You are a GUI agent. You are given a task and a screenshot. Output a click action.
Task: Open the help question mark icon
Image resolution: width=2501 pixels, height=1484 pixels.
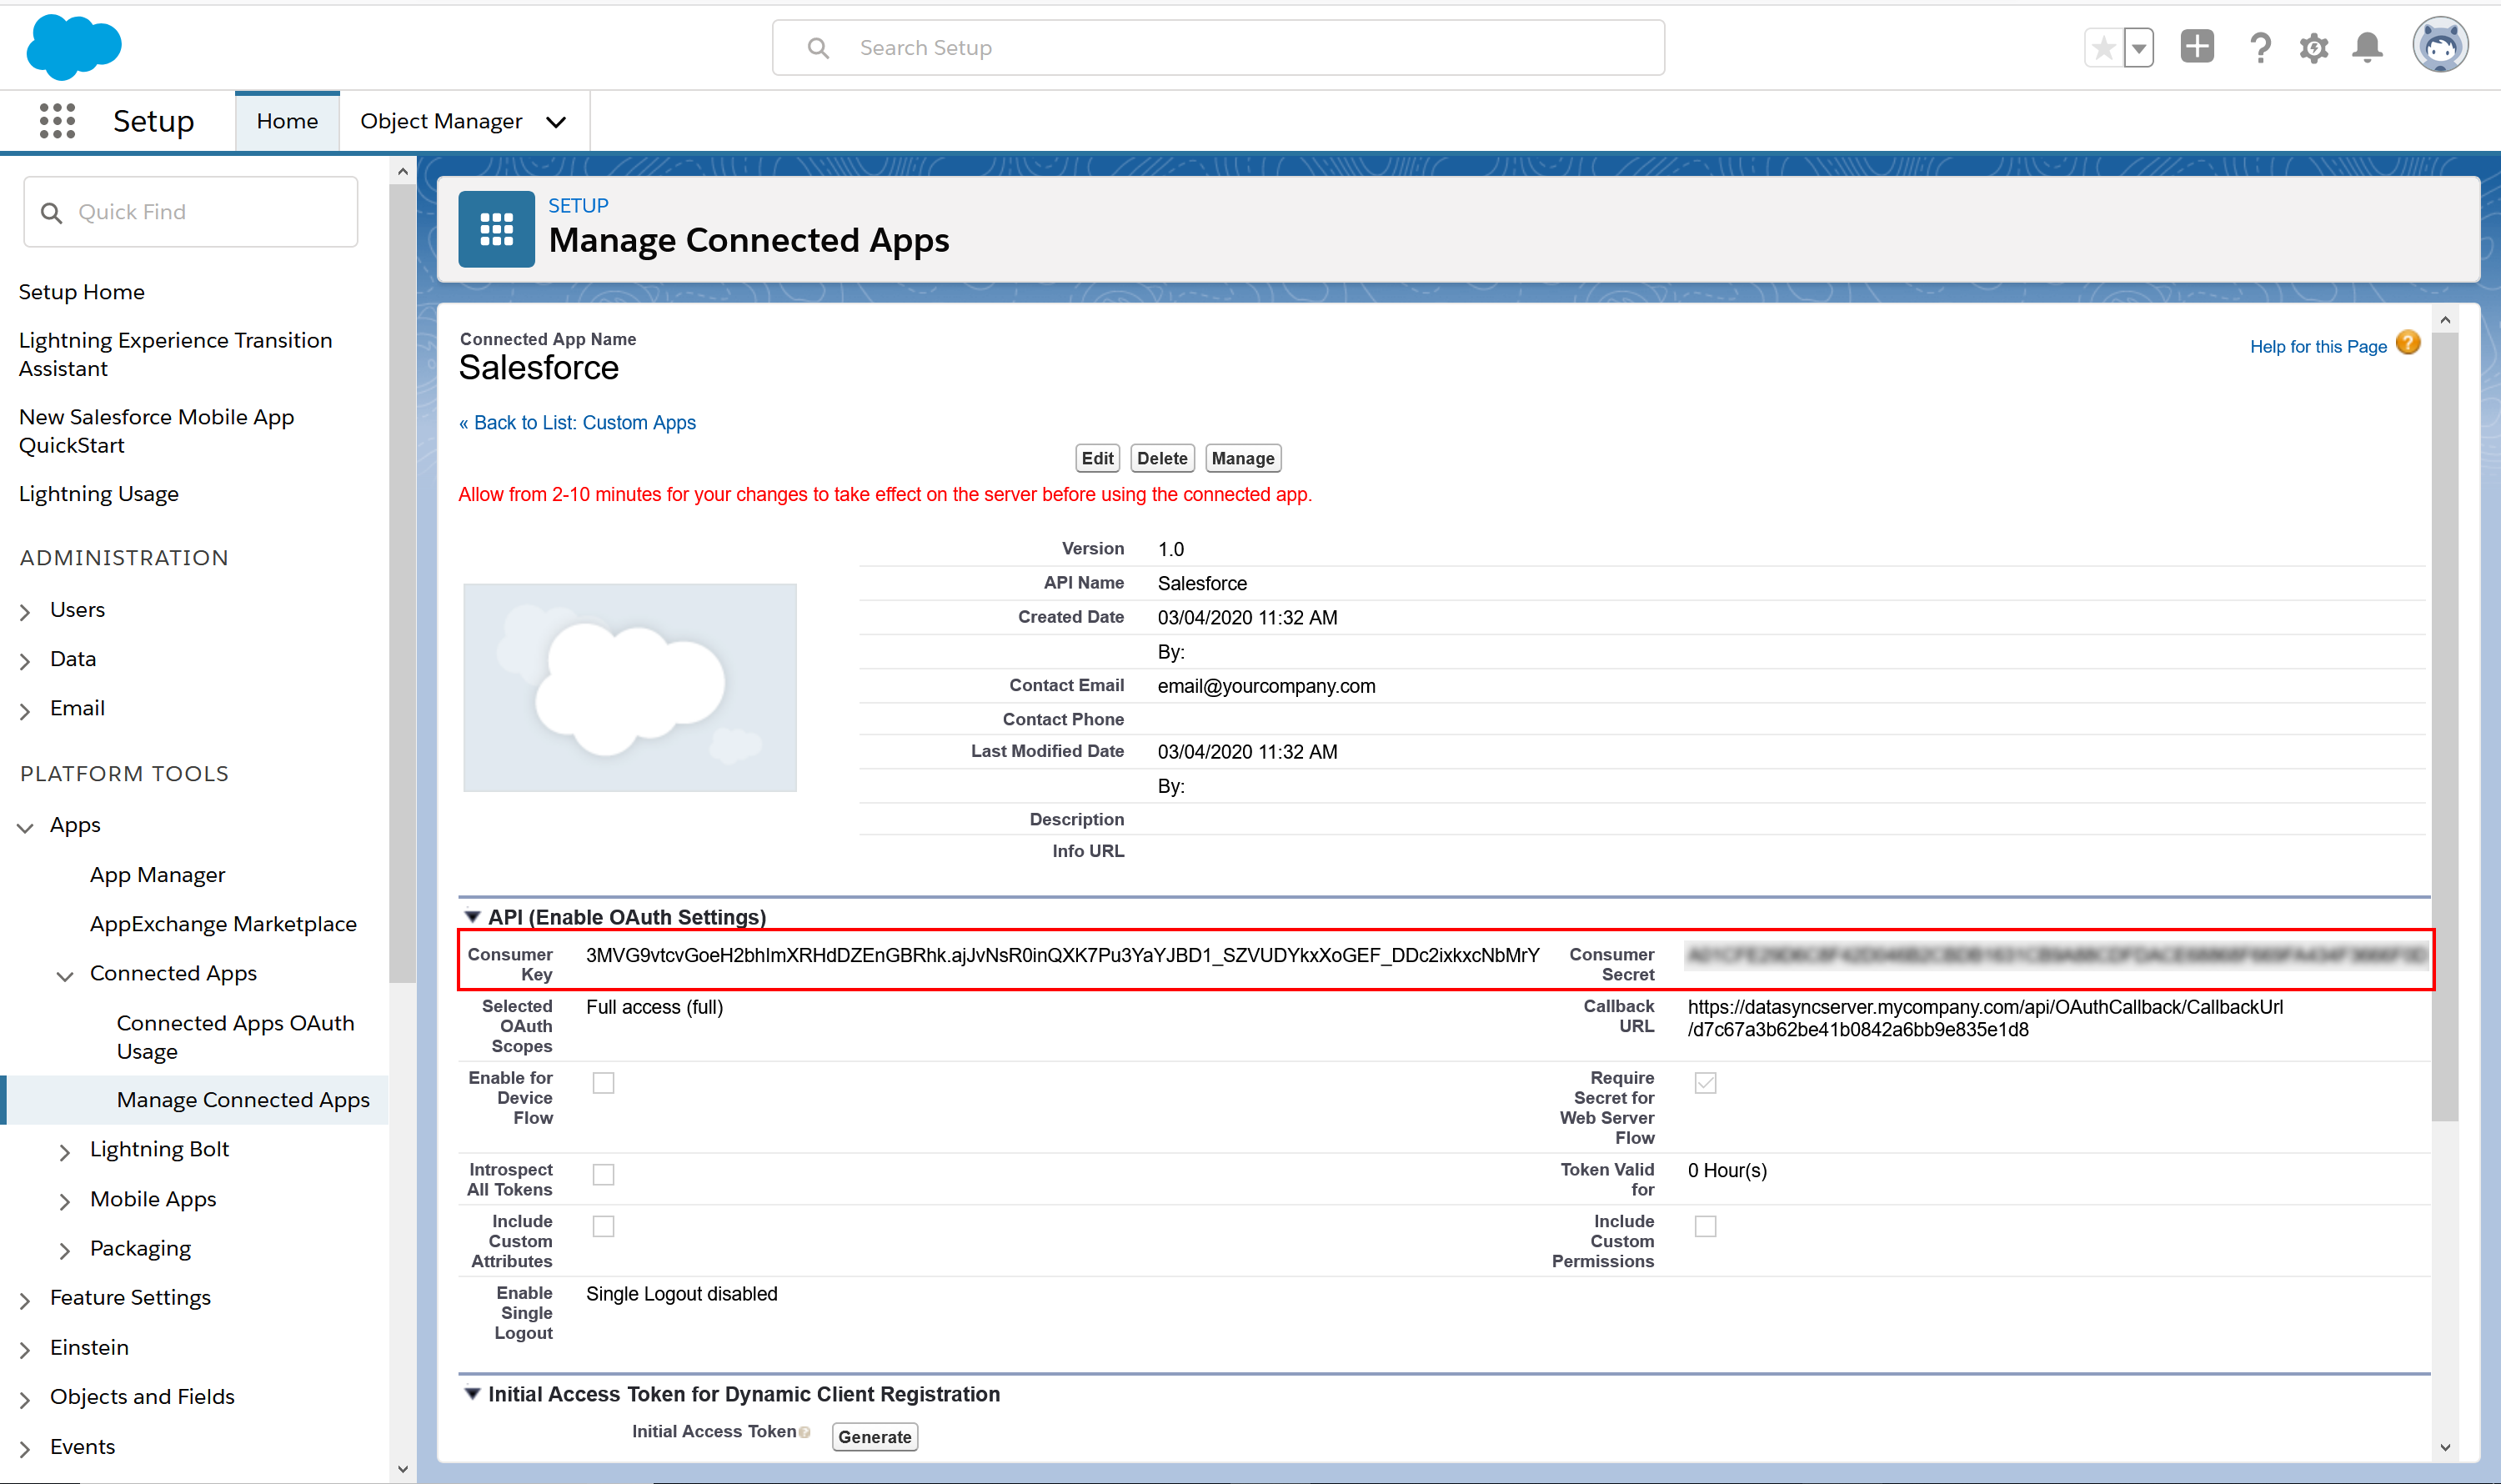point(2259,47)
